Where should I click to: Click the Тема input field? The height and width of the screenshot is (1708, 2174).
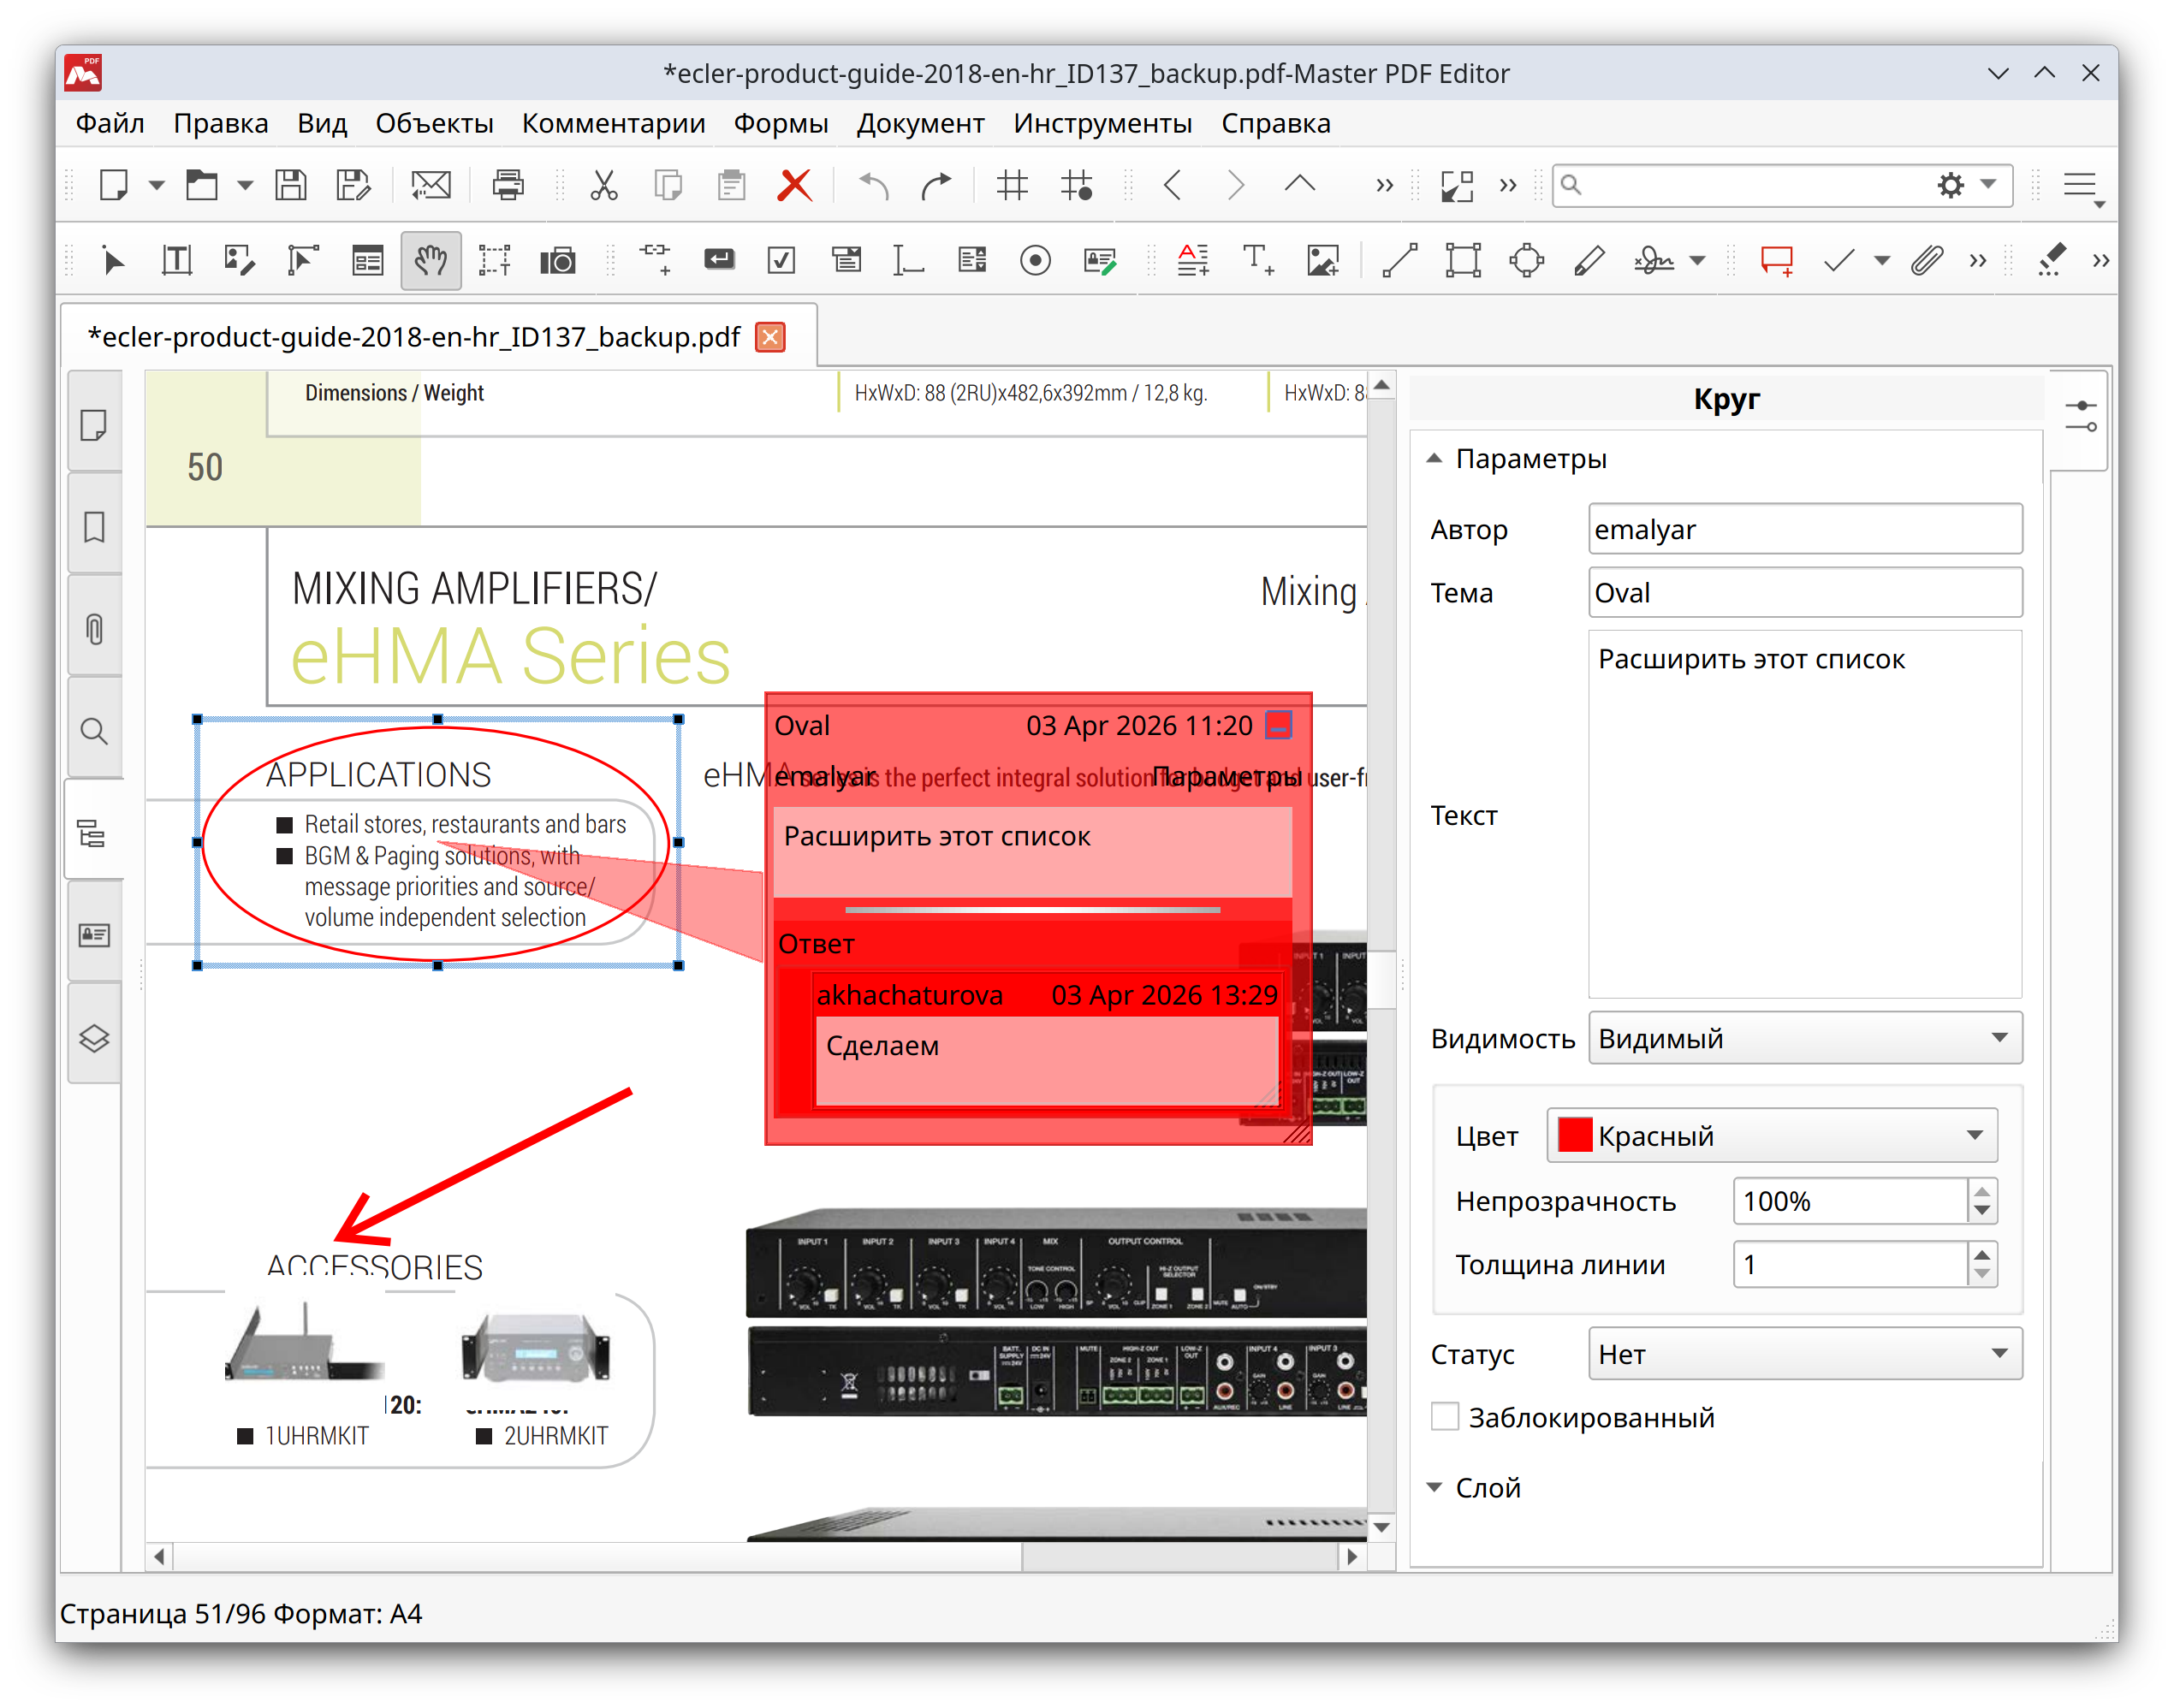1804,593
